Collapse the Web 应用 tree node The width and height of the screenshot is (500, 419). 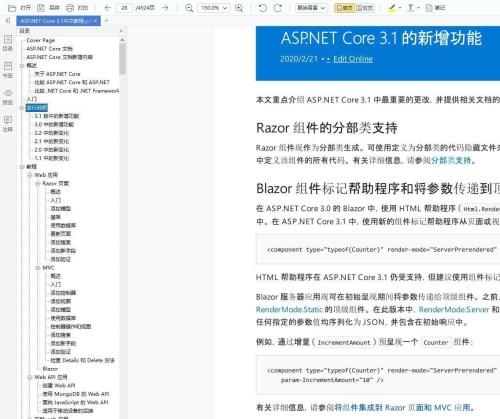(x=30, y=175)
